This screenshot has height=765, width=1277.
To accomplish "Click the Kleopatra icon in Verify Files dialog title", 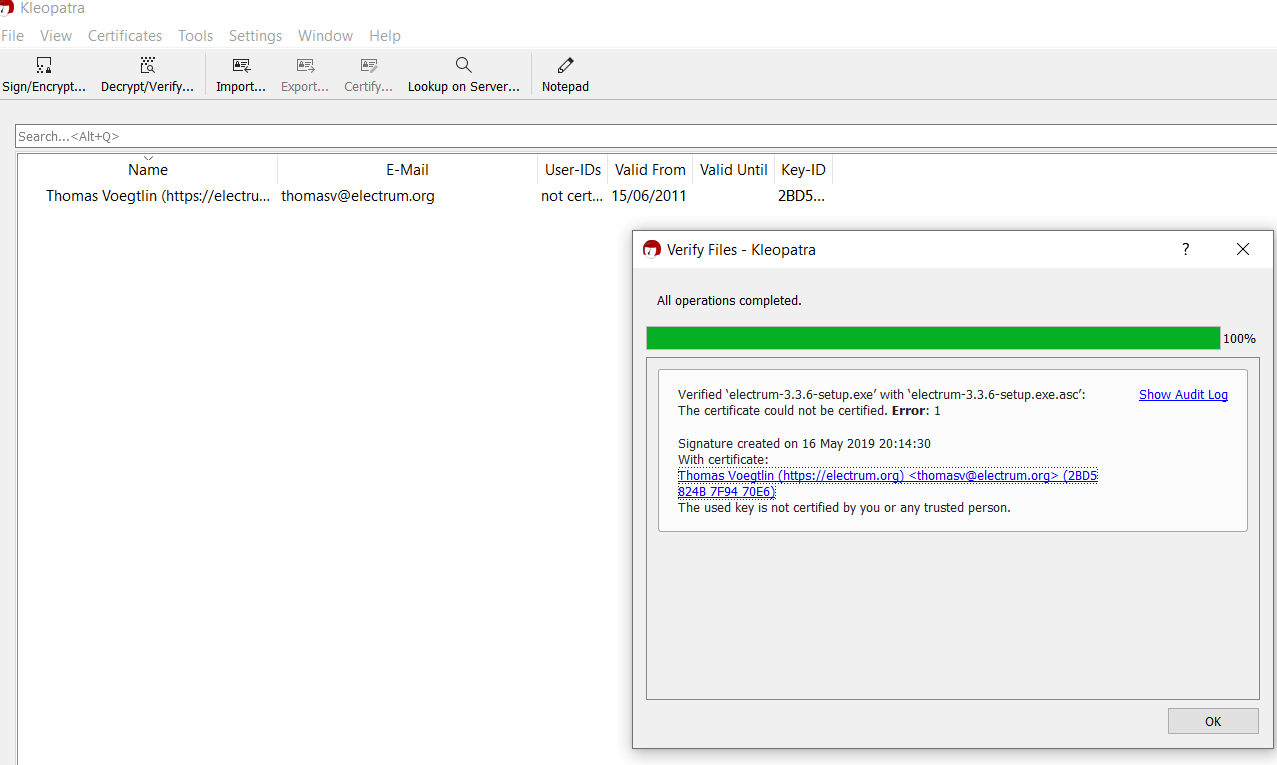I will point(652,249).
